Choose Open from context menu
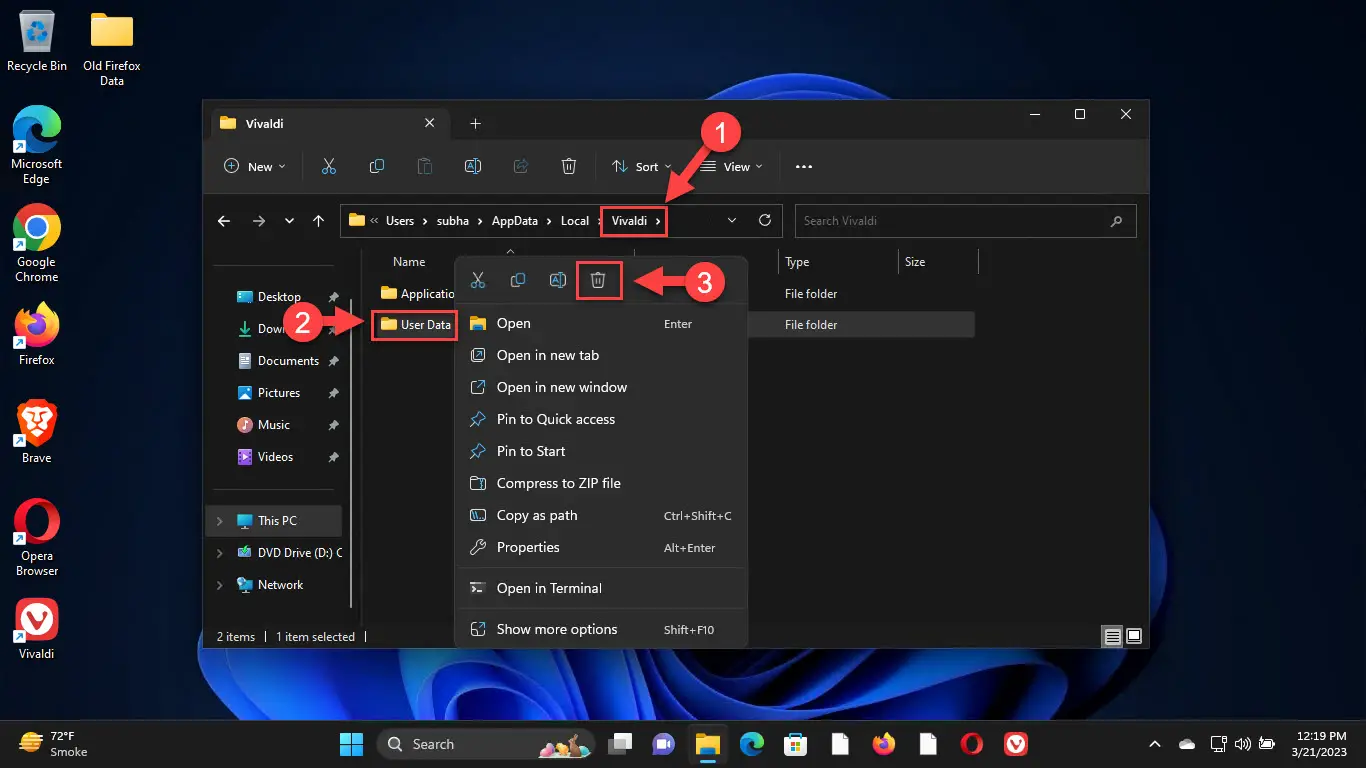Screen dimensions: 1366x768 (602, 323)
